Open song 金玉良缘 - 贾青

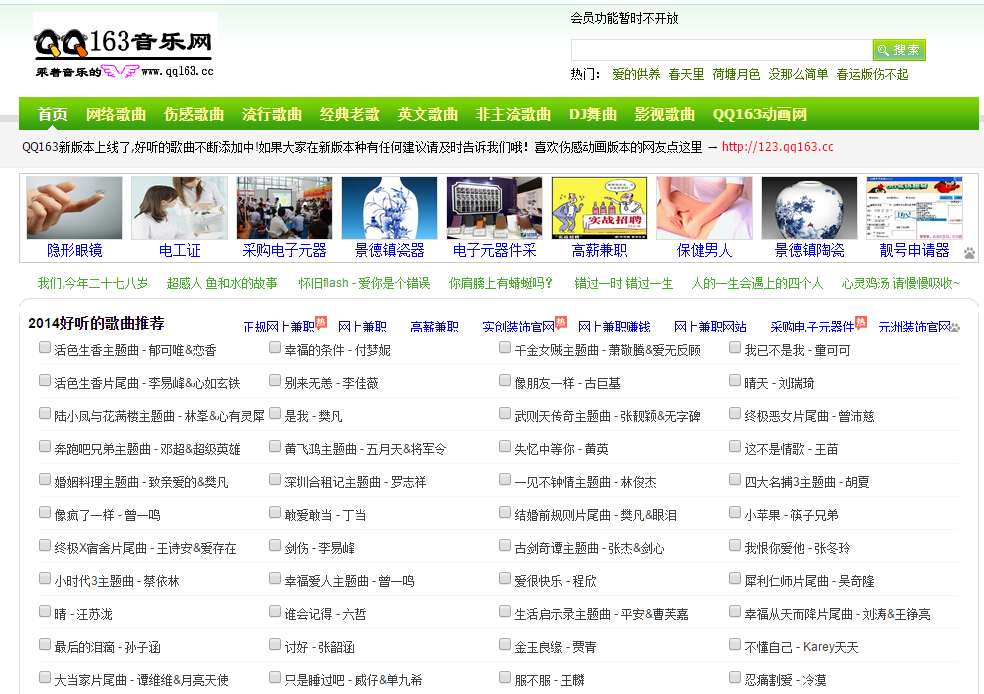[x=555, y=647]
